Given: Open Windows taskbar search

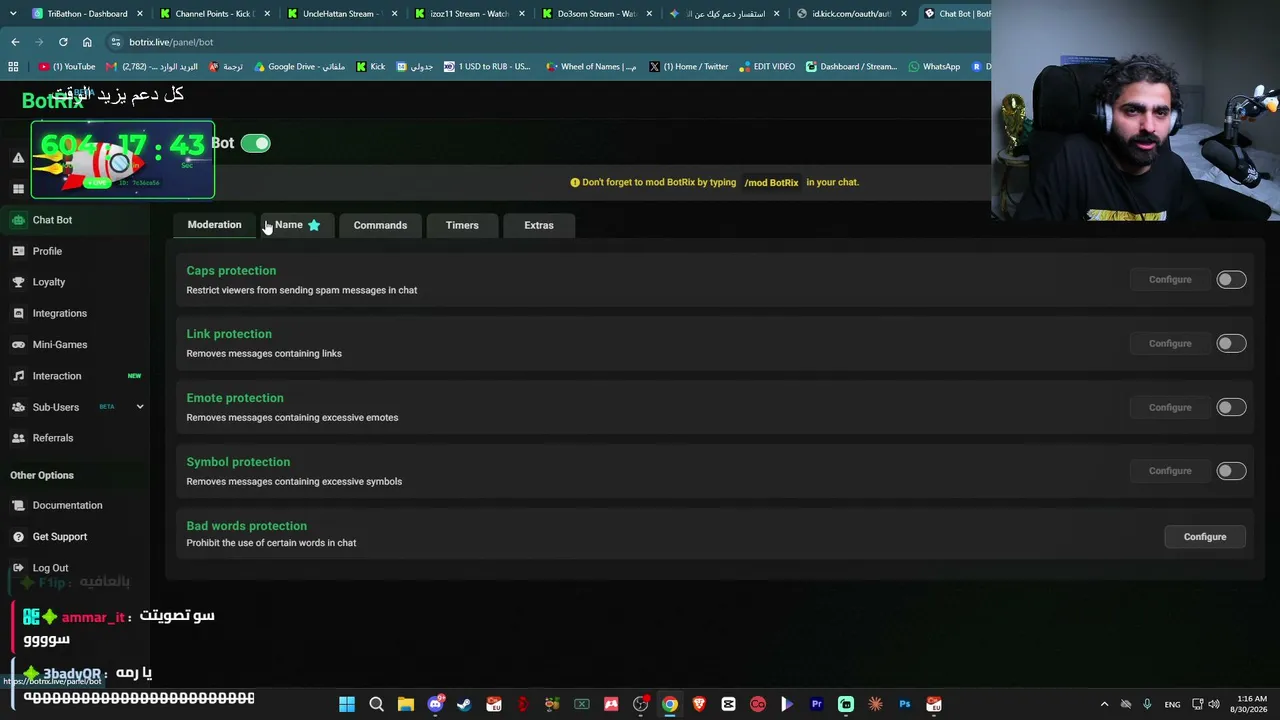Looking at the screenshot, I should point(376,704).
